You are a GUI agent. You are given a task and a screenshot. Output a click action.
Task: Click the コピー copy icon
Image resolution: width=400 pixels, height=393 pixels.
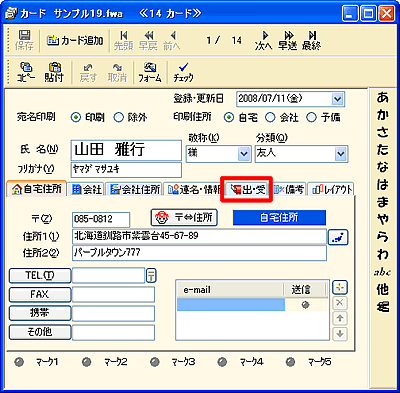26,72
